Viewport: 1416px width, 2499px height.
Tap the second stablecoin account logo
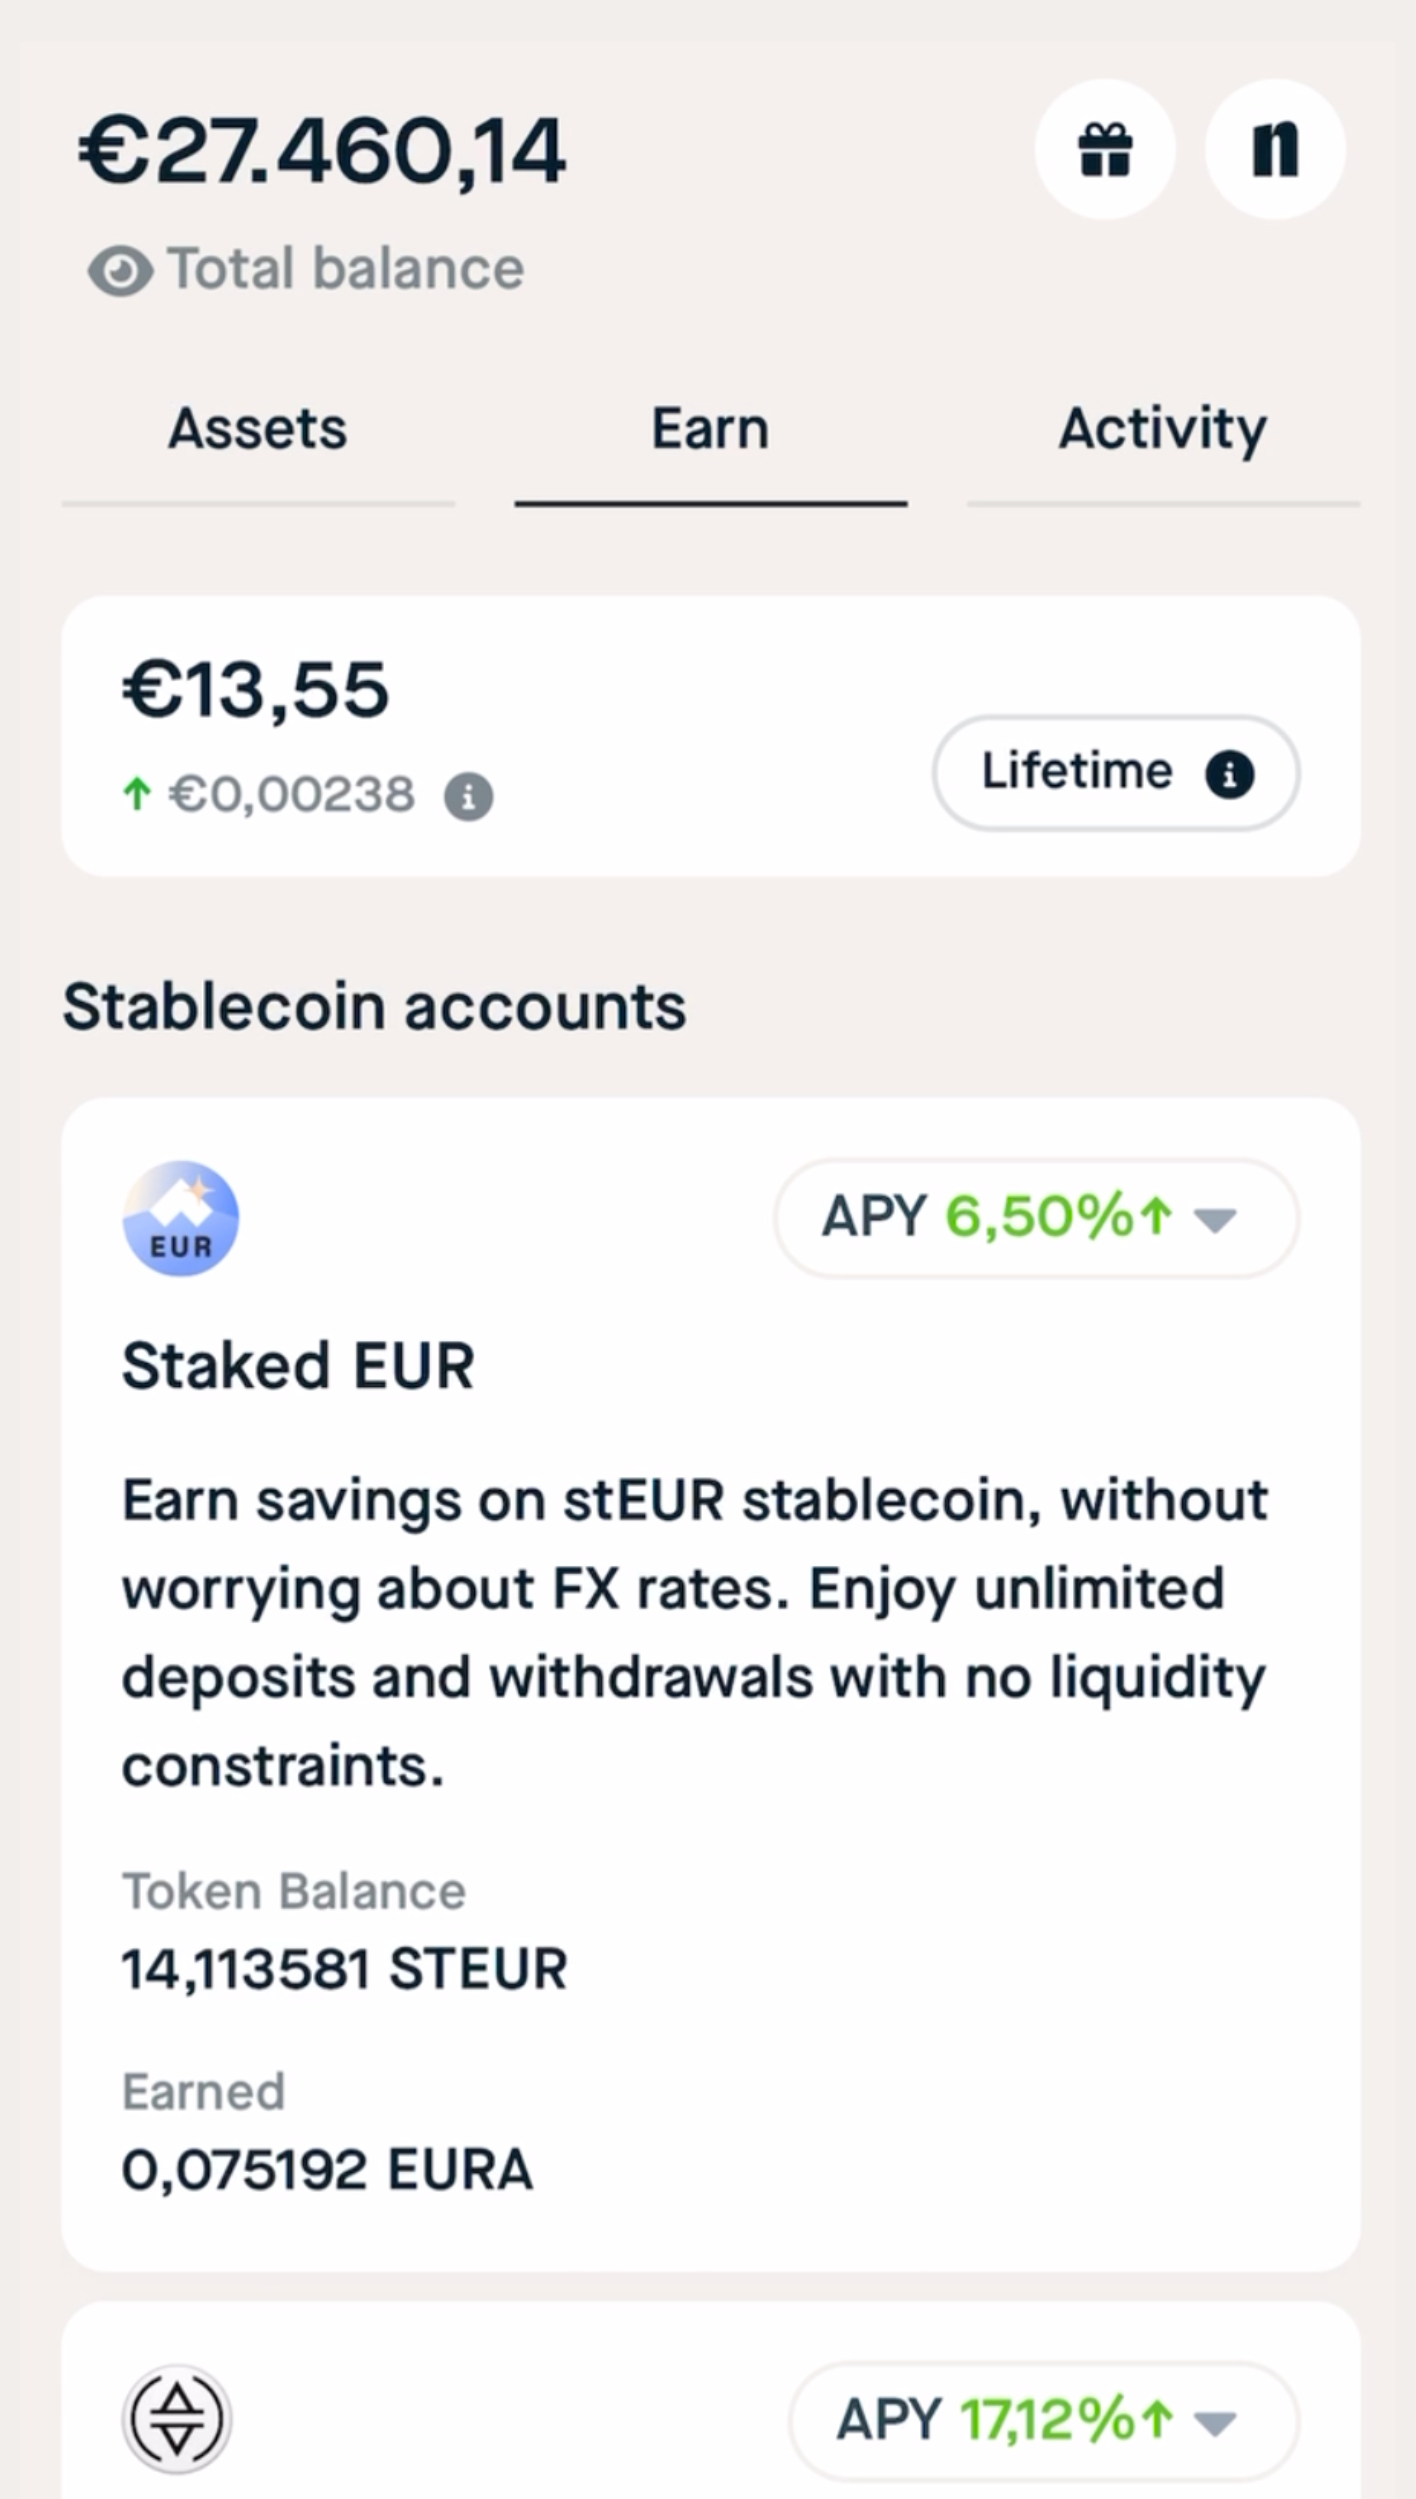[x=177, y=2420]
